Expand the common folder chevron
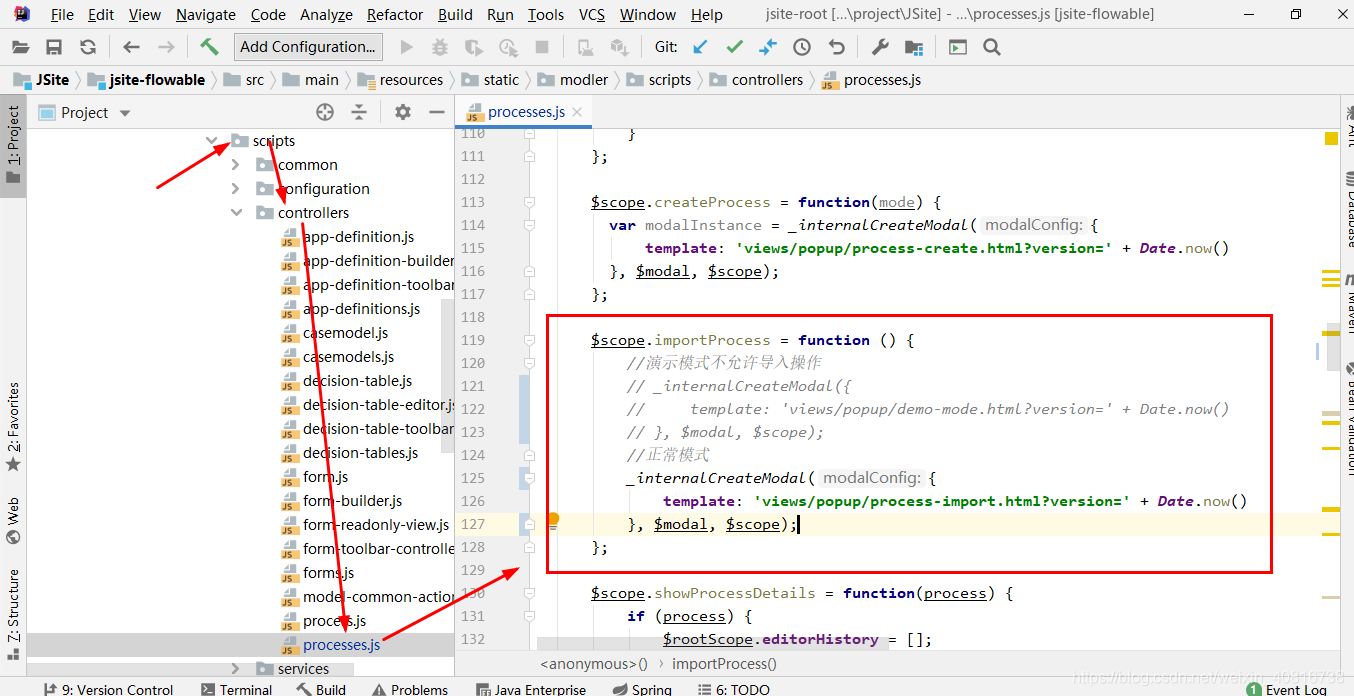Screen dimensions: 1354x696 tap(236, 165)
